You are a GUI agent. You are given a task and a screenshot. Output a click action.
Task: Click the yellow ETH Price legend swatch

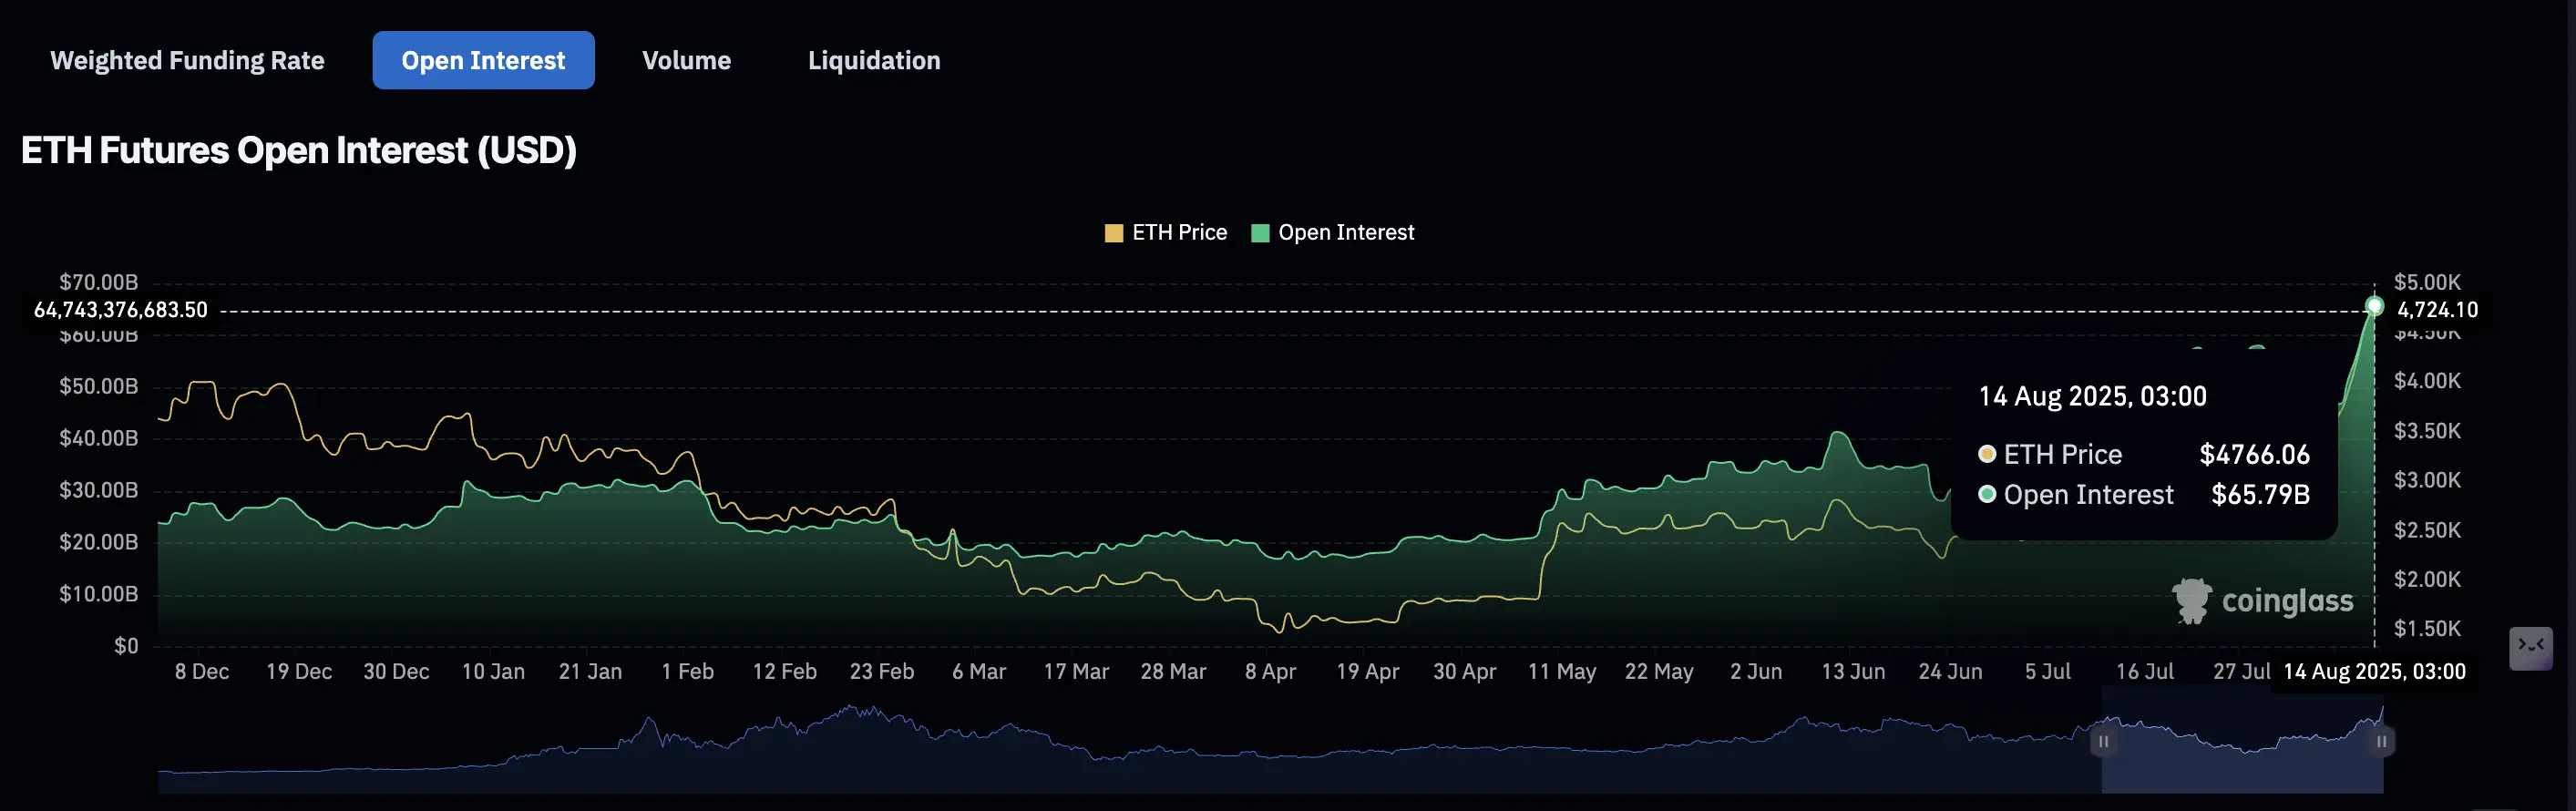1114,234
